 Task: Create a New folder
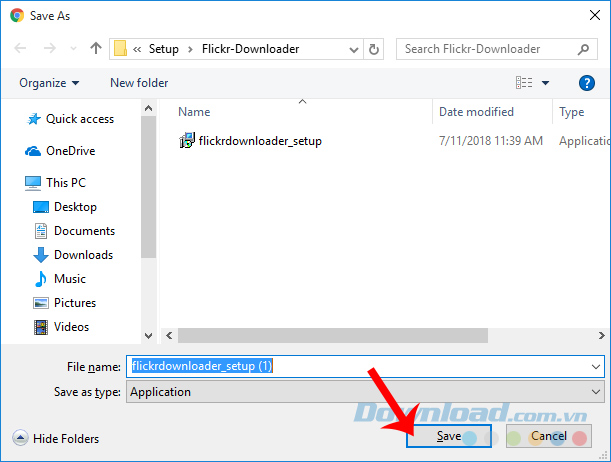139,83
